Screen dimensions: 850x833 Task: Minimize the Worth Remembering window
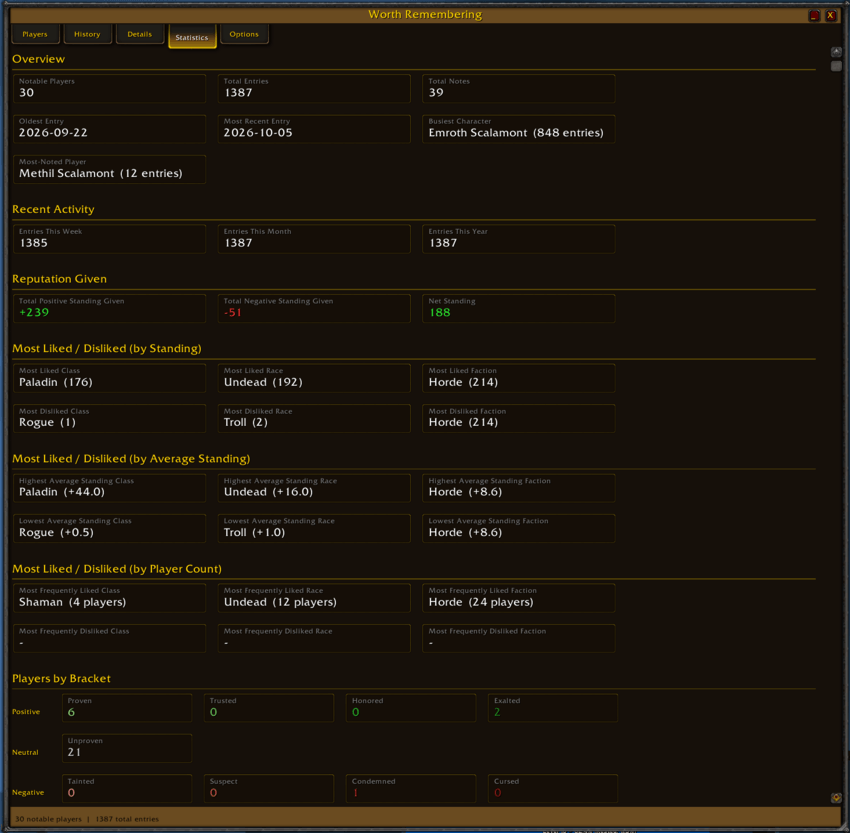pos(814,15)
